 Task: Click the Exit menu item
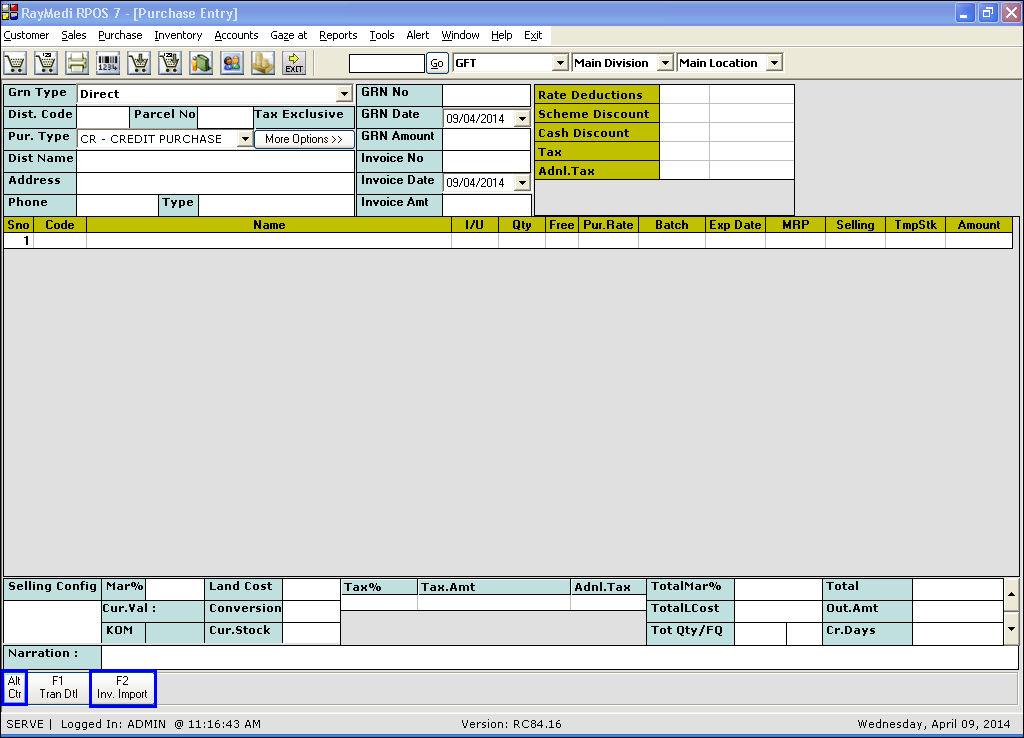[533, 35]
